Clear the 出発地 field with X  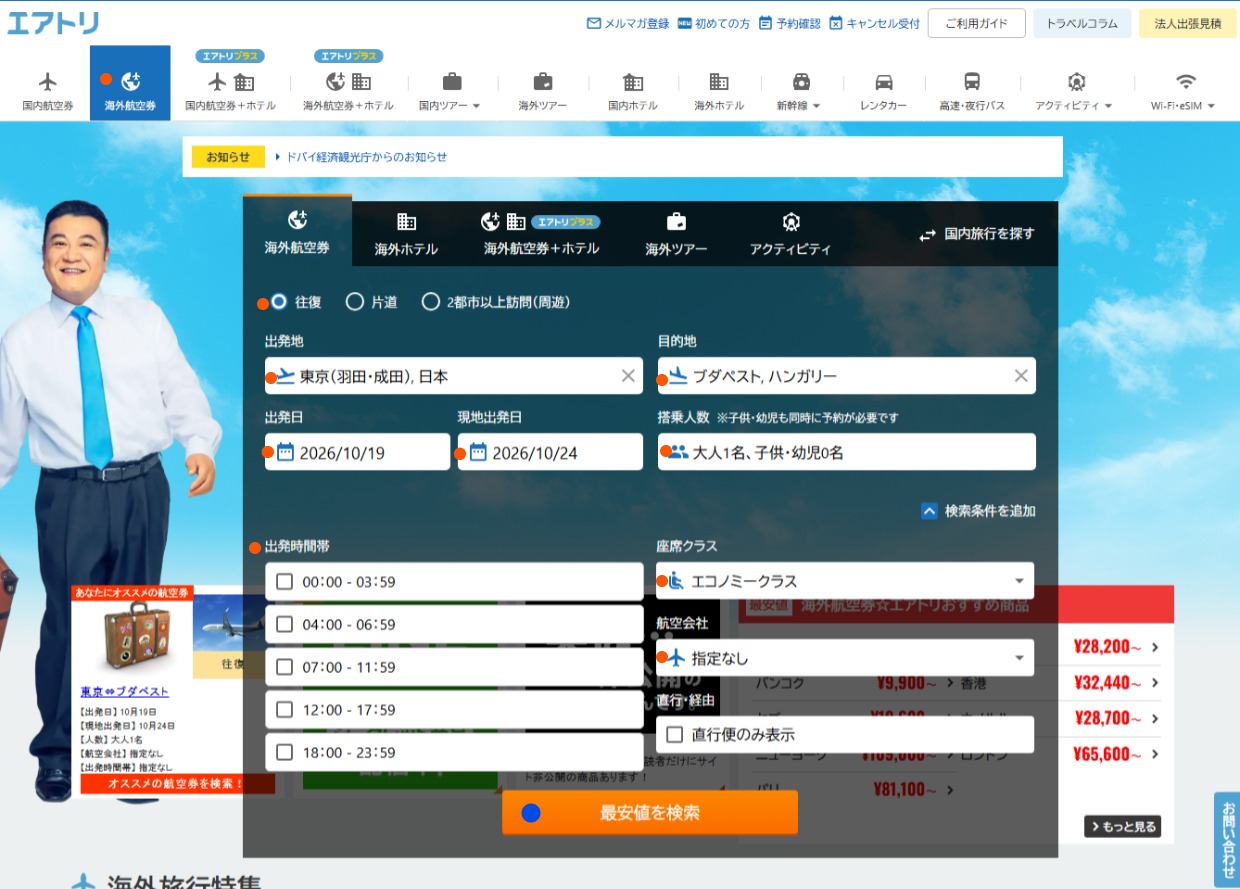click(x=628, y=376)
